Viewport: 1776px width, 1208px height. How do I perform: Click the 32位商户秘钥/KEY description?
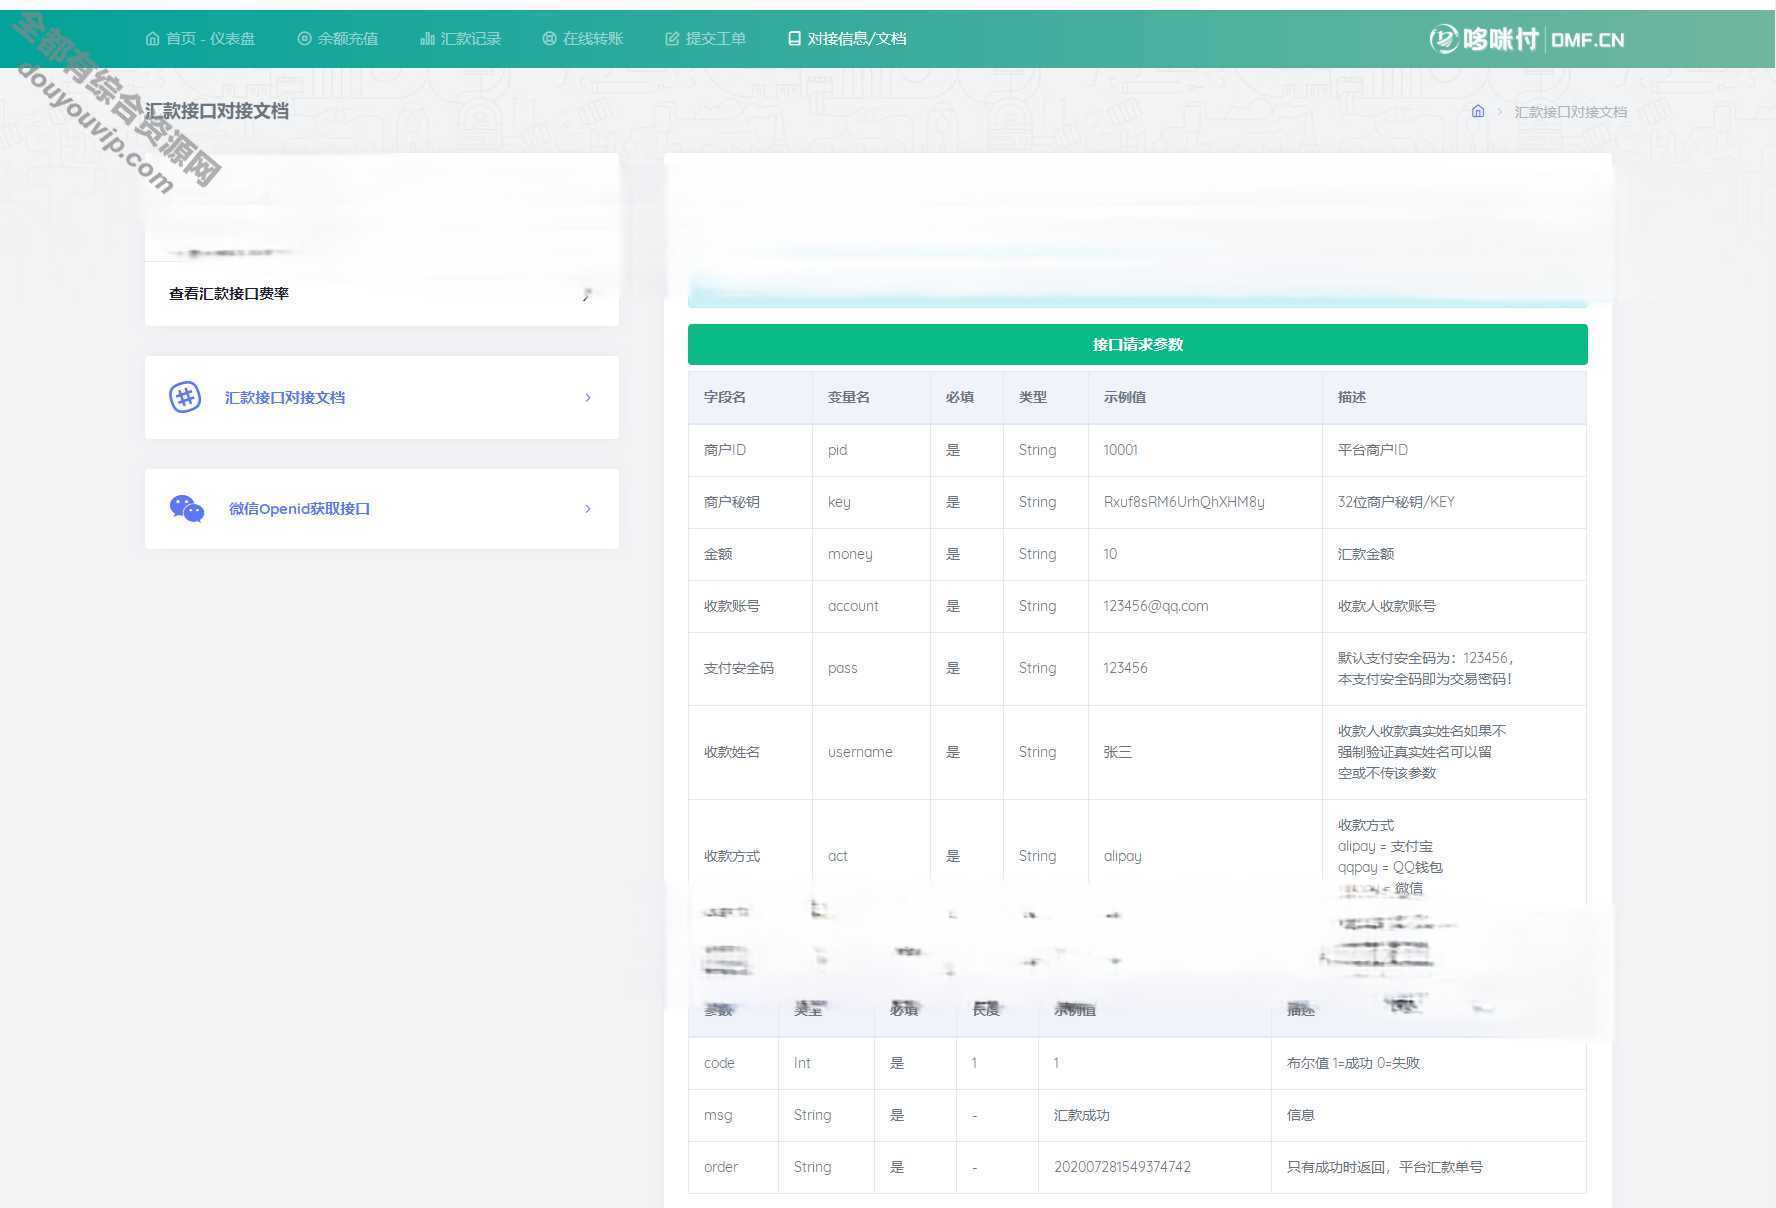(1396, 502)
